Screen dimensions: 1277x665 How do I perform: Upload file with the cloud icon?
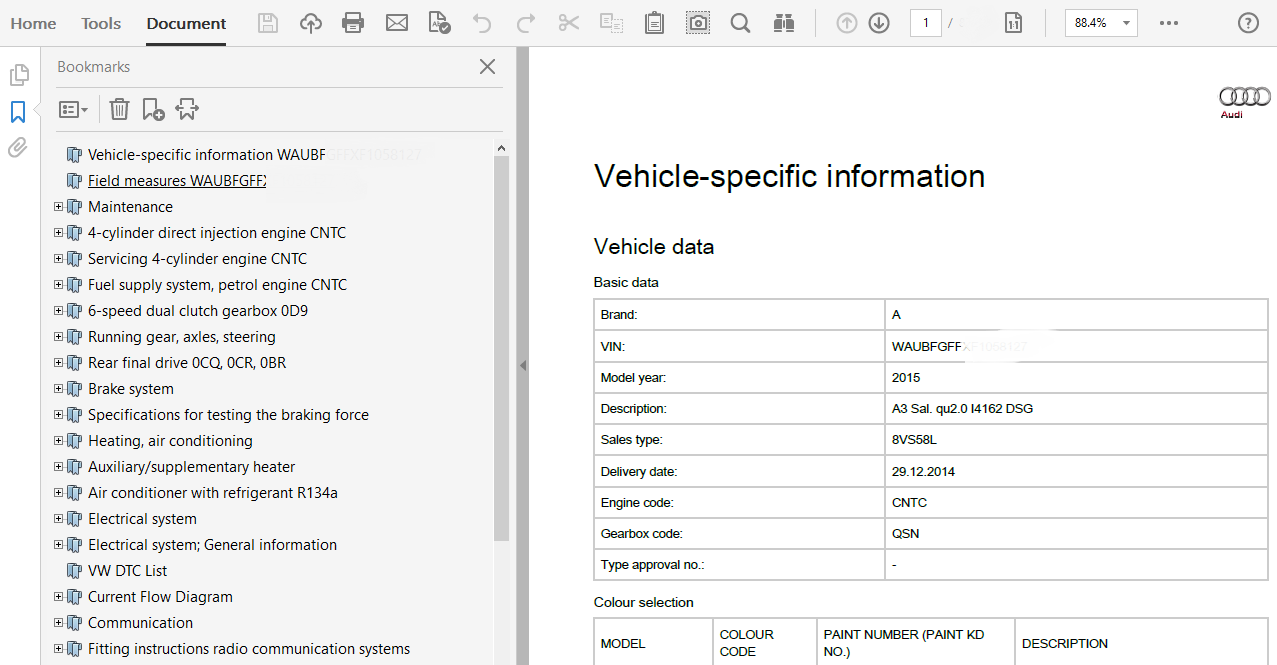(311, 23)
